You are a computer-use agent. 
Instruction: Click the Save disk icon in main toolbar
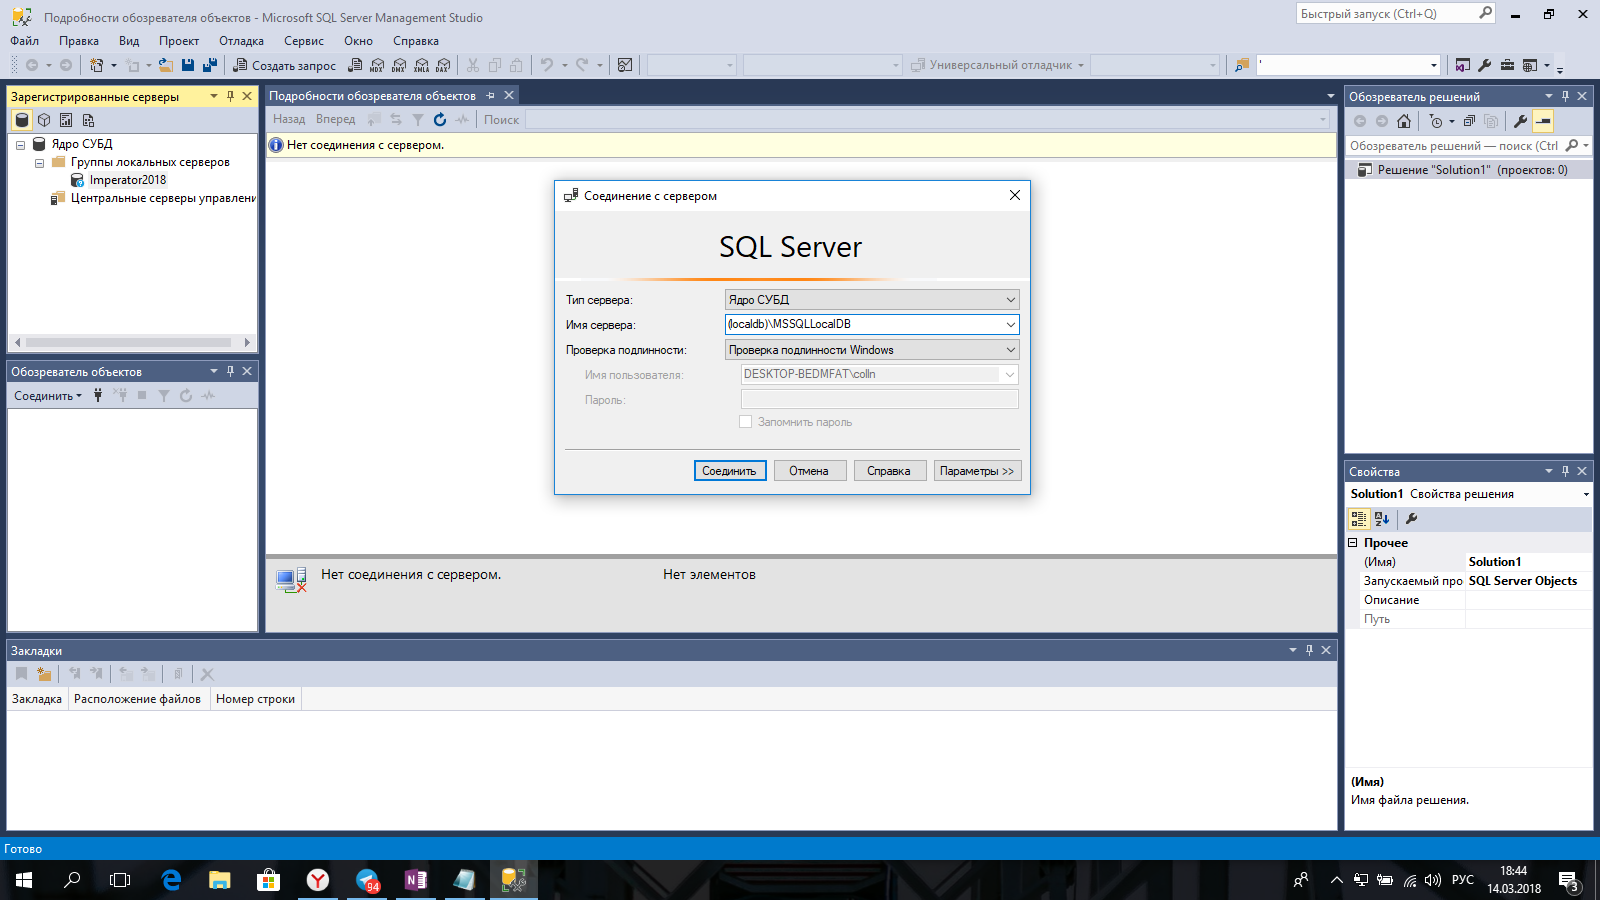coord(188,65)
